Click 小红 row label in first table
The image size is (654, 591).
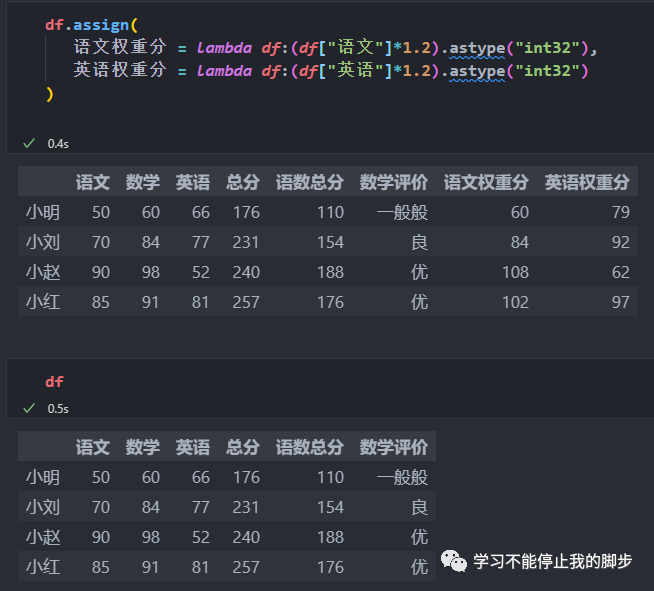(x=43, y=302)
